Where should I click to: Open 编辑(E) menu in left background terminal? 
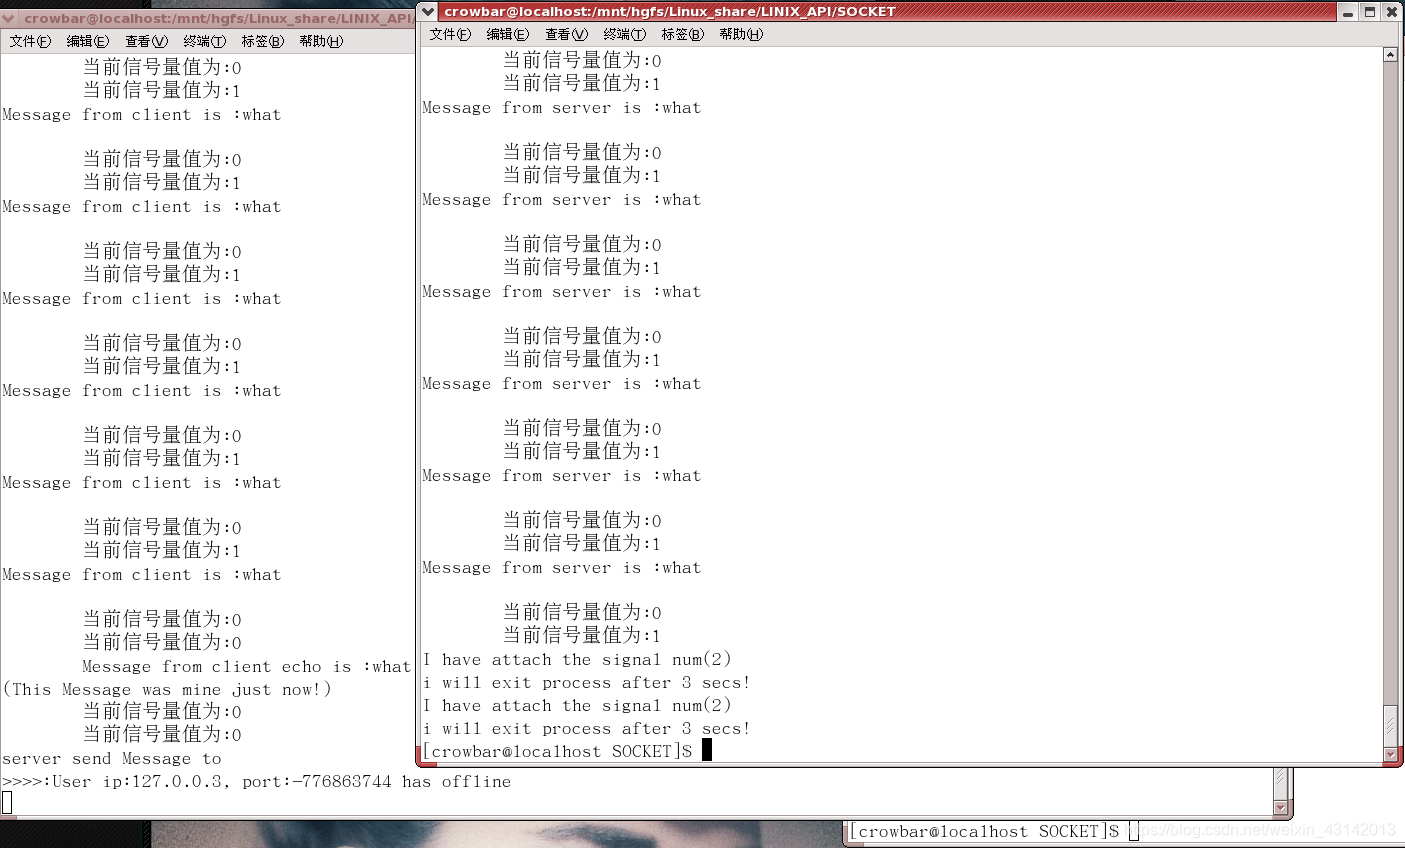point(88,41)
